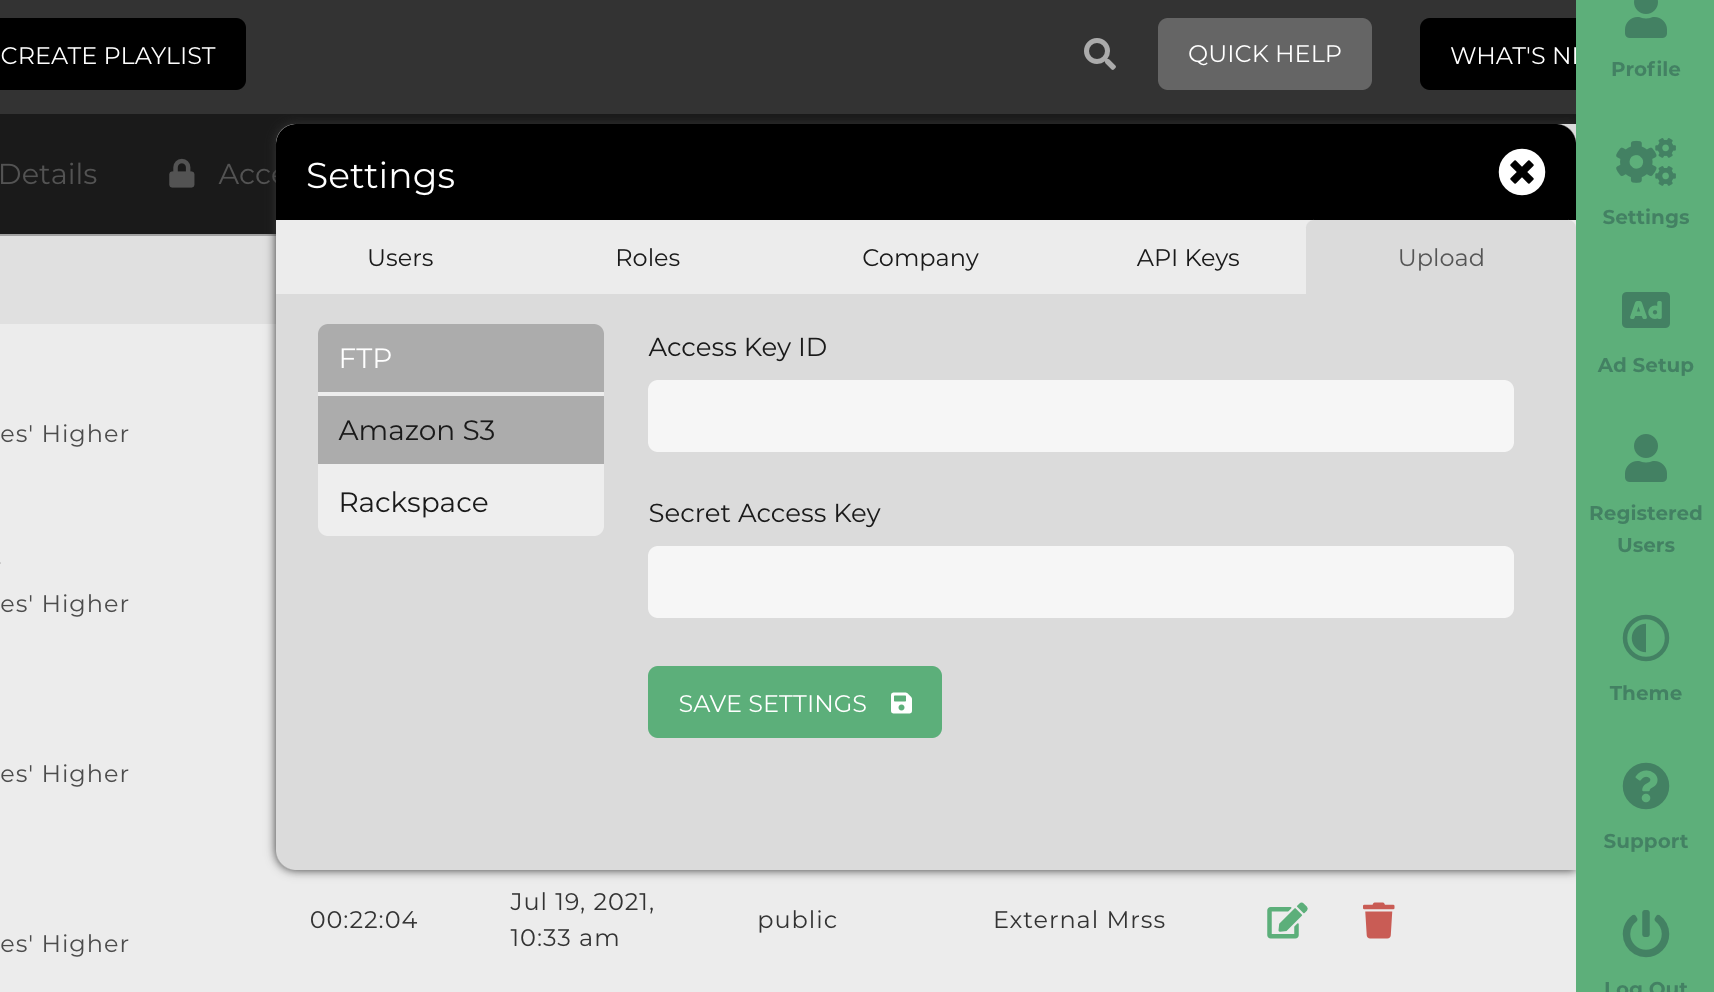
Task: Switch to the Roles tab
Action: pos(648,258)
